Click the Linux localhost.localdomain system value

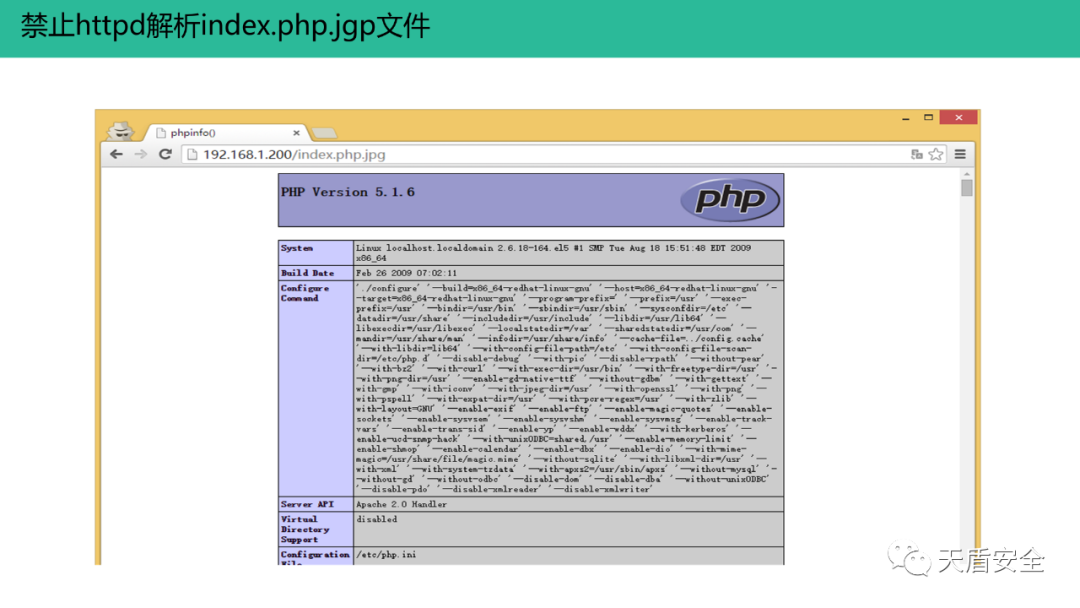point(553,253)
